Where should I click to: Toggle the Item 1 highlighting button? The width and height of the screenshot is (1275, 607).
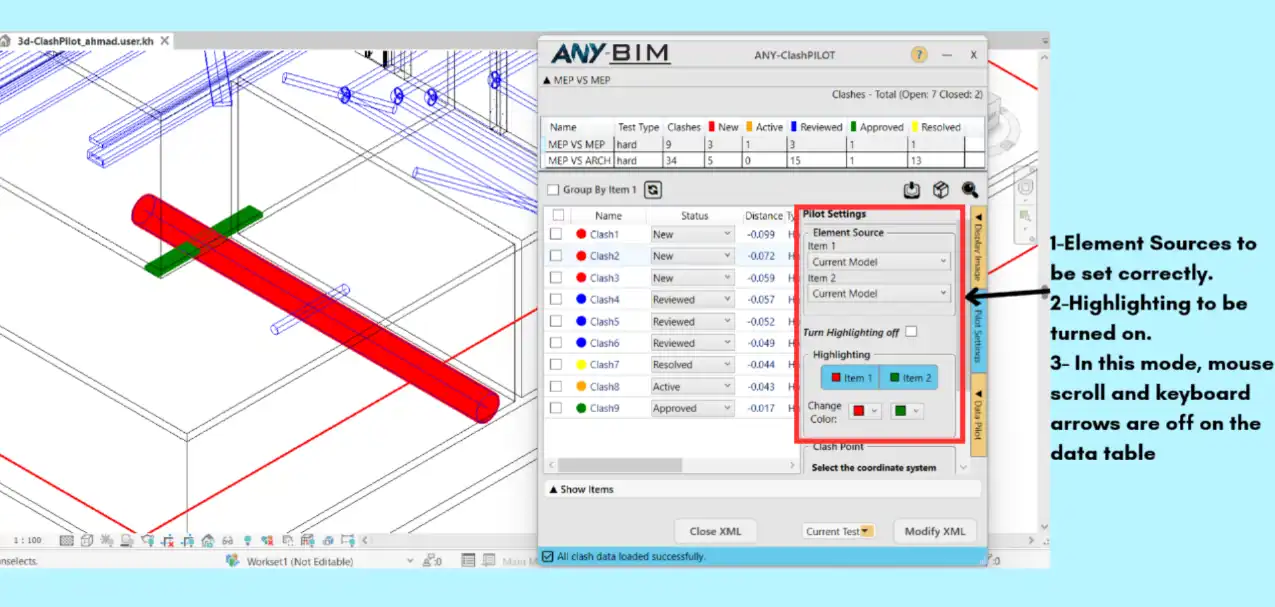coord(849,377)
